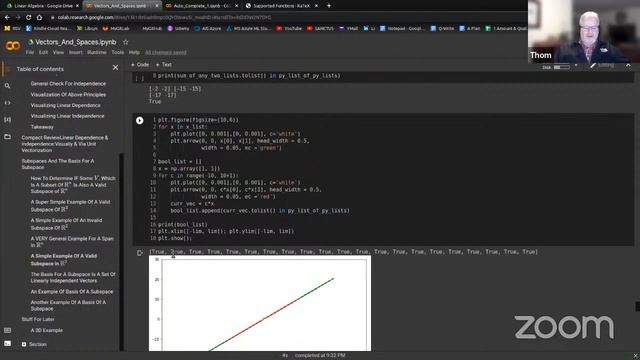Image resolution: width=640 pixels, height=360 pixels.
Task: Open the A Plan bookmark
Action: tap(470, 29)
